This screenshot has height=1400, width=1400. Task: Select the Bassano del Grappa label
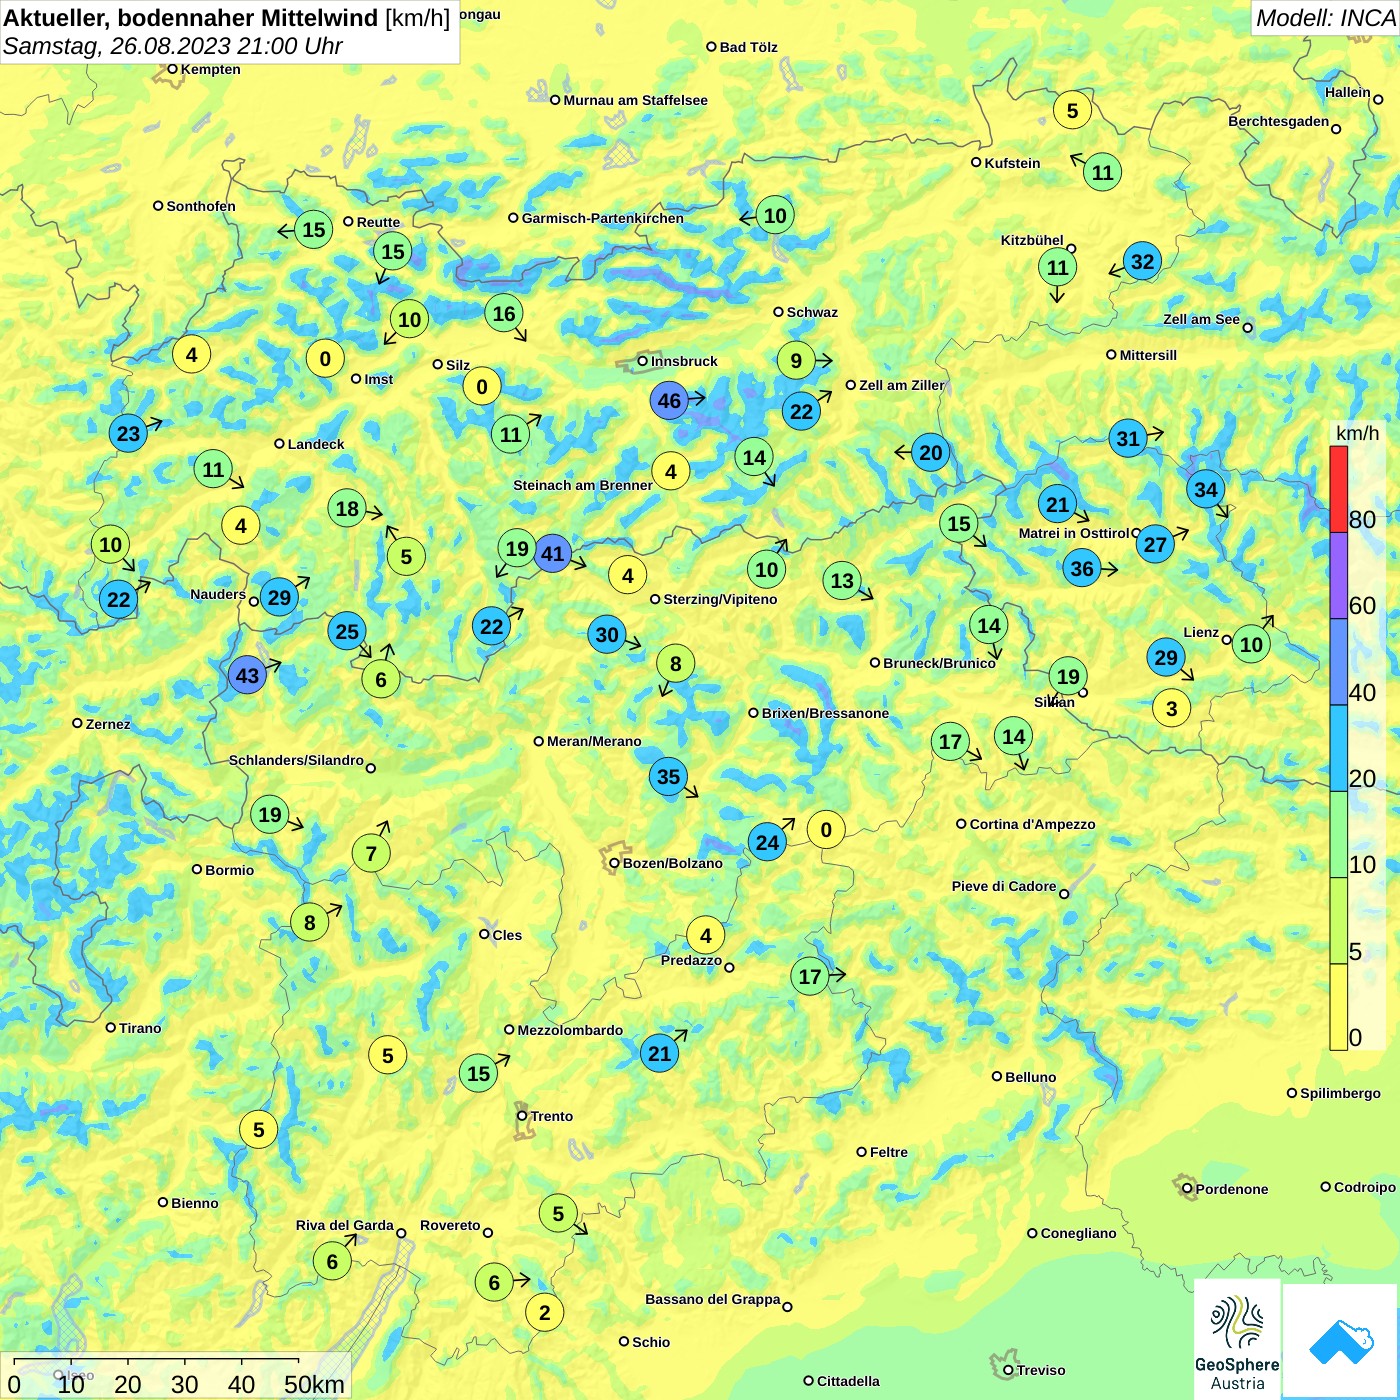coord(712,1299)
